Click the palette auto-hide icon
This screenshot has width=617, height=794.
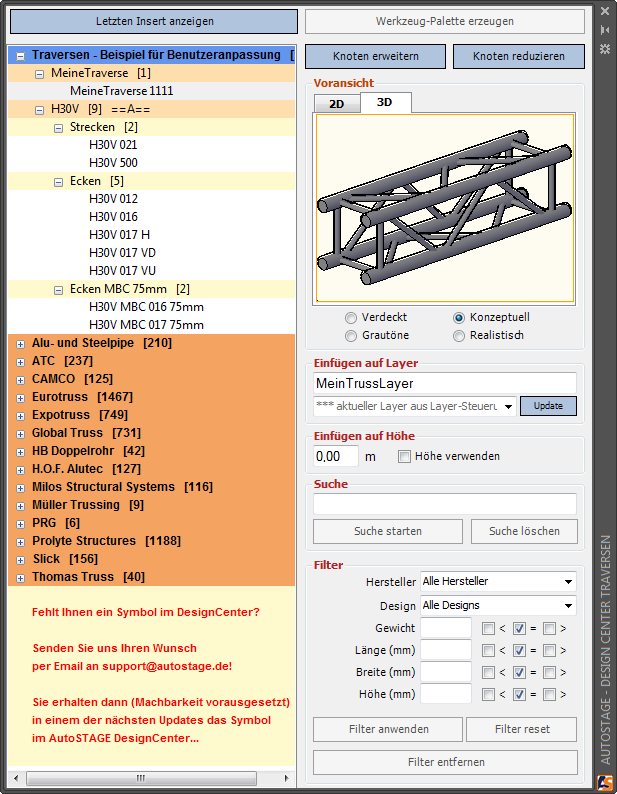point(604,30)
